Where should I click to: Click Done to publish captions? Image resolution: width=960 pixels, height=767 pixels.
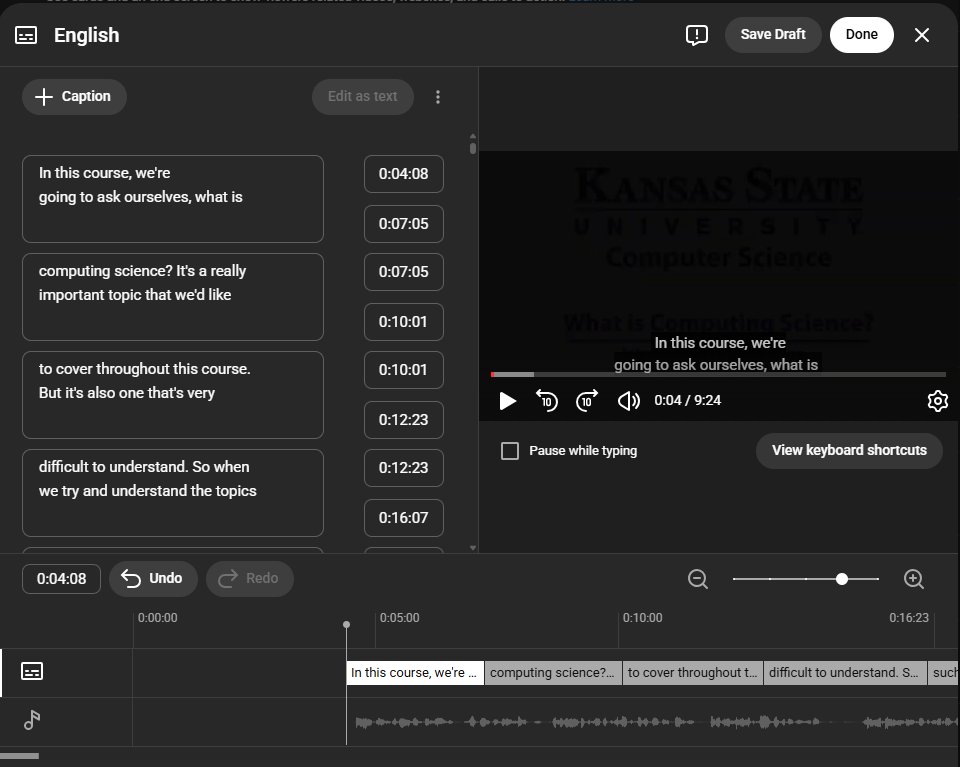click(861, 35)
